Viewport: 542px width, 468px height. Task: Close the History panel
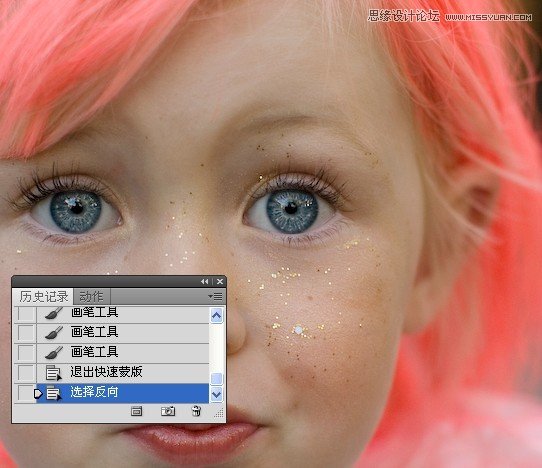[x=220, y=282]
